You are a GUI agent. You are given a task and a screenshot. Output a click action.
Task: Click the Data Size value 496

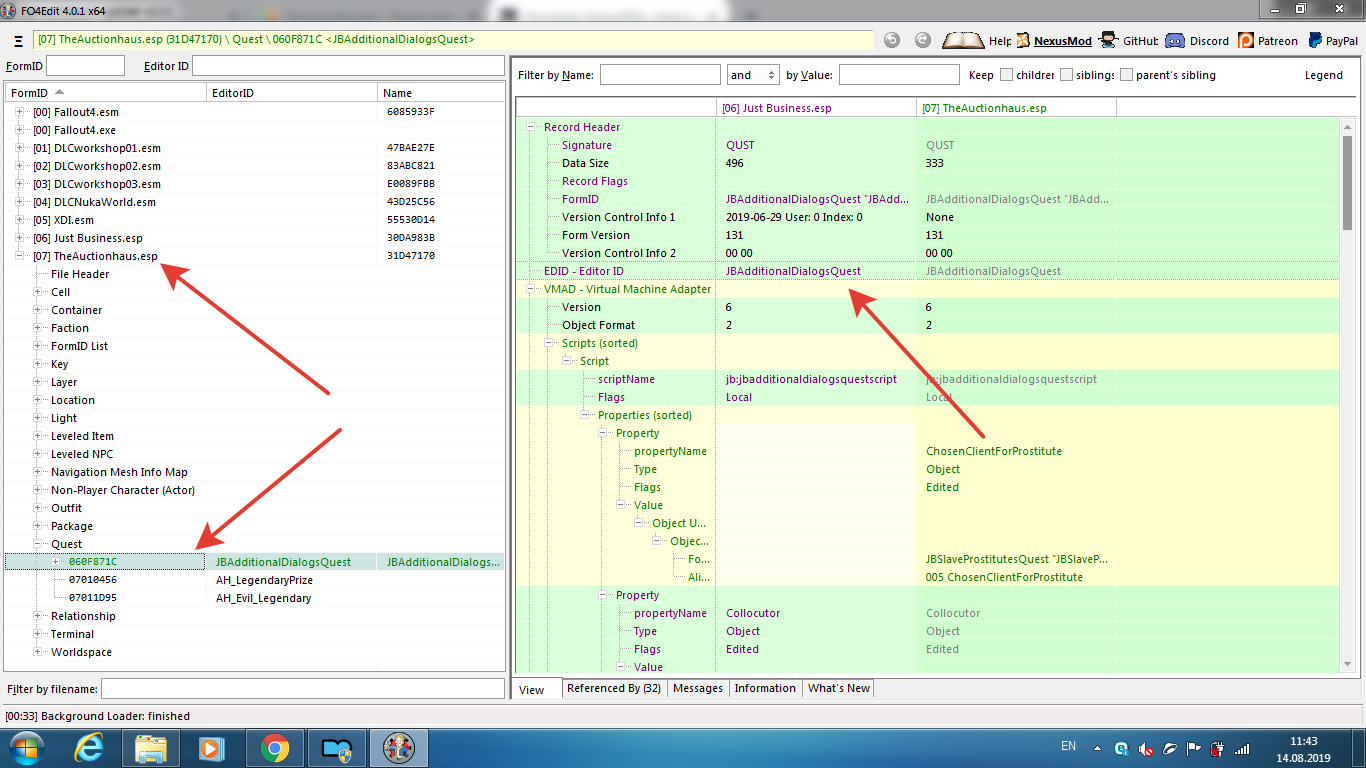[x=735, y=163]
